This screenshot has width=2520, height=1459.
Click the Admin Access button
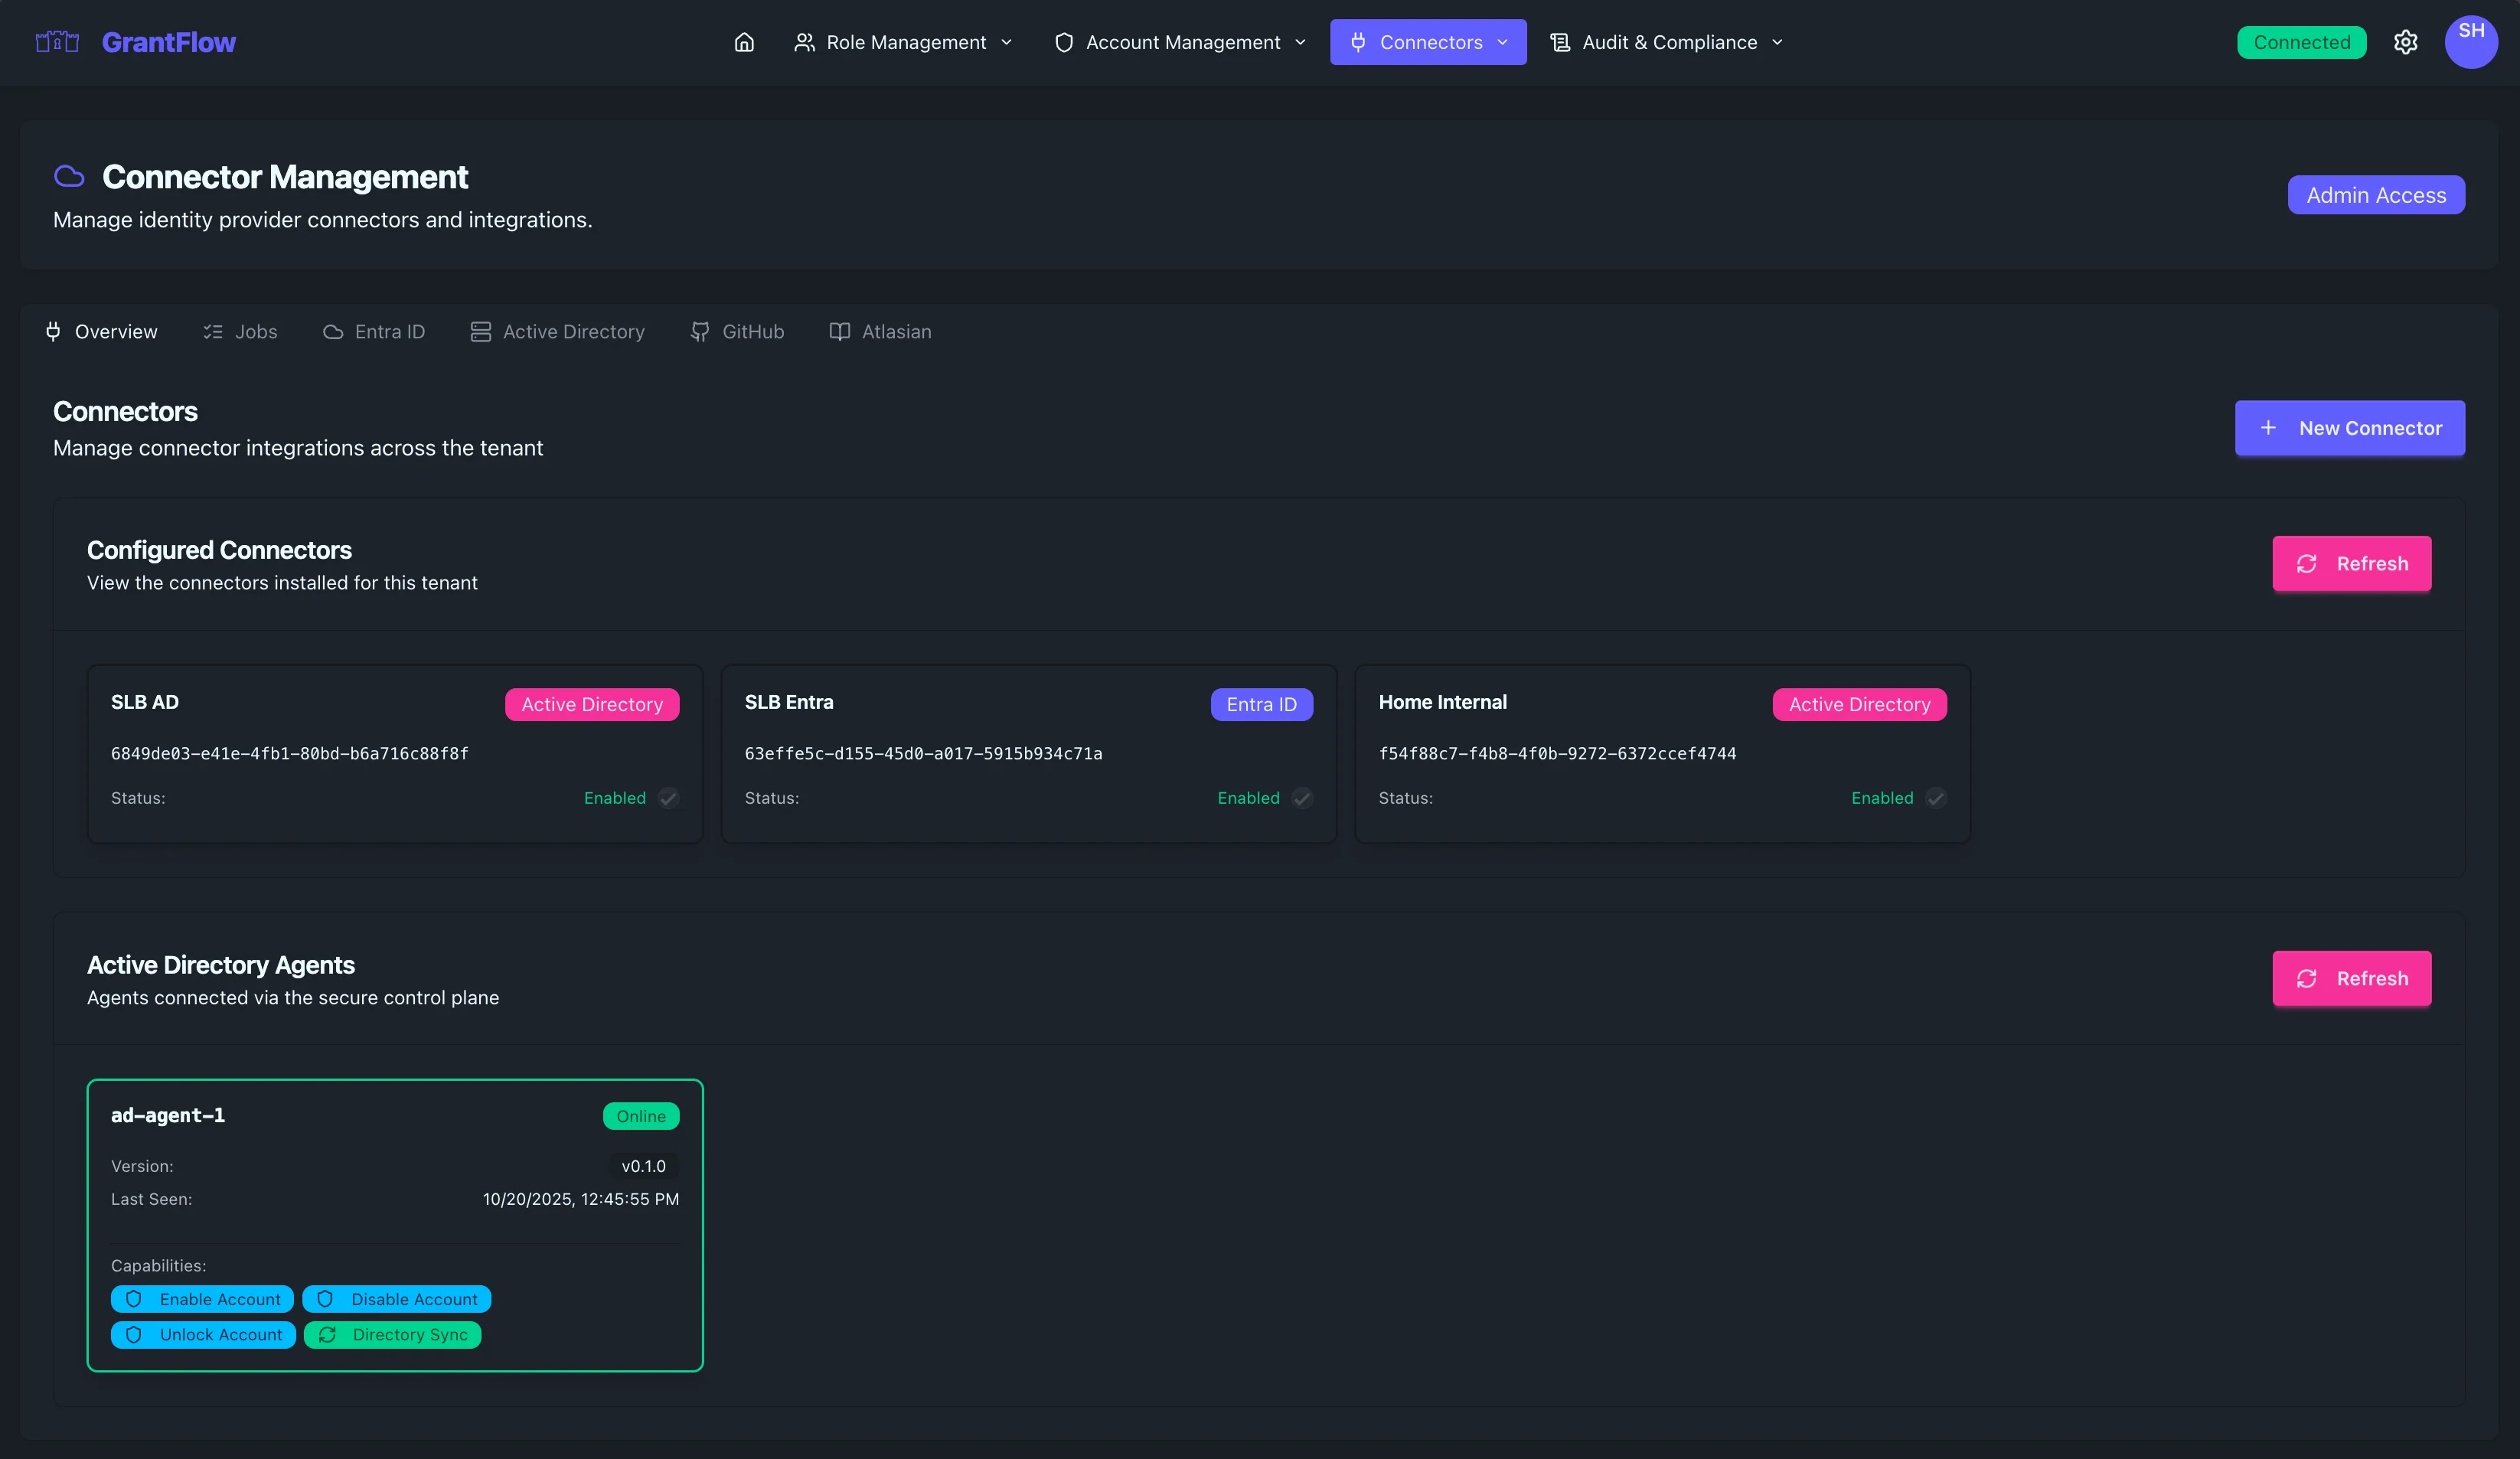pos(2376,195)
